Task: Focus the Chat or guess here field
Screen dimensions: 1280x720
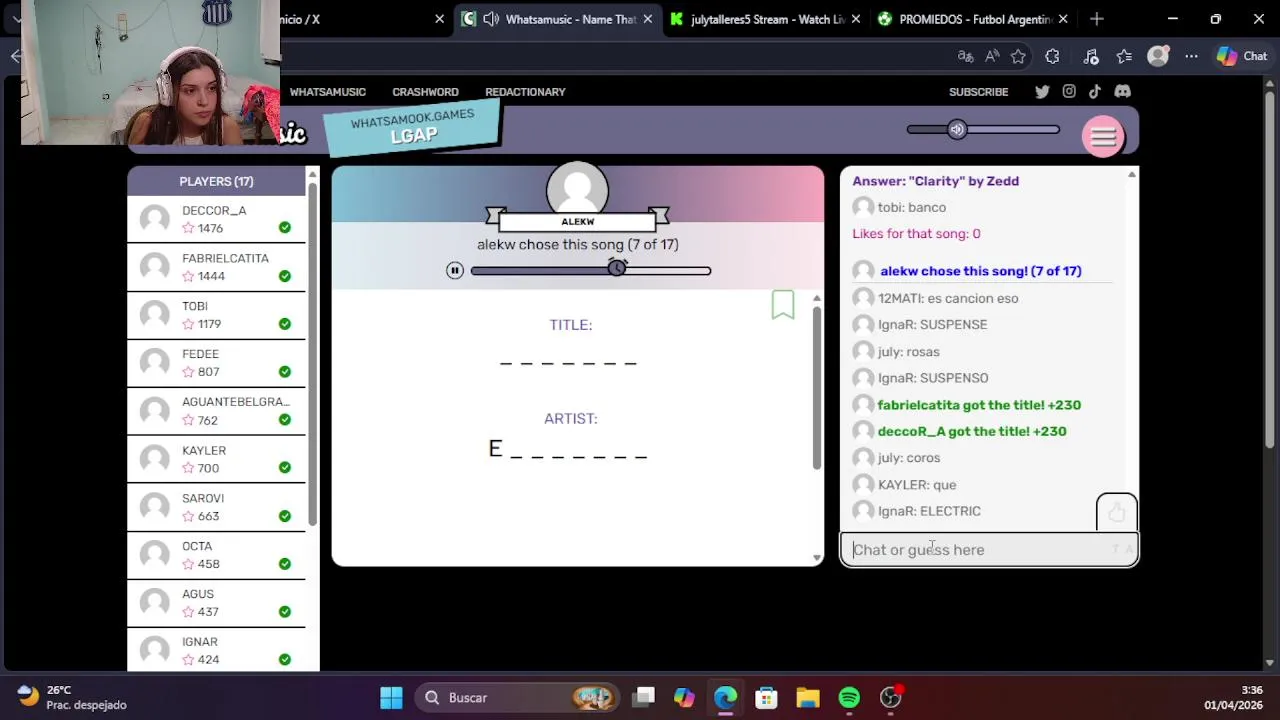Action: pos(989,549)
